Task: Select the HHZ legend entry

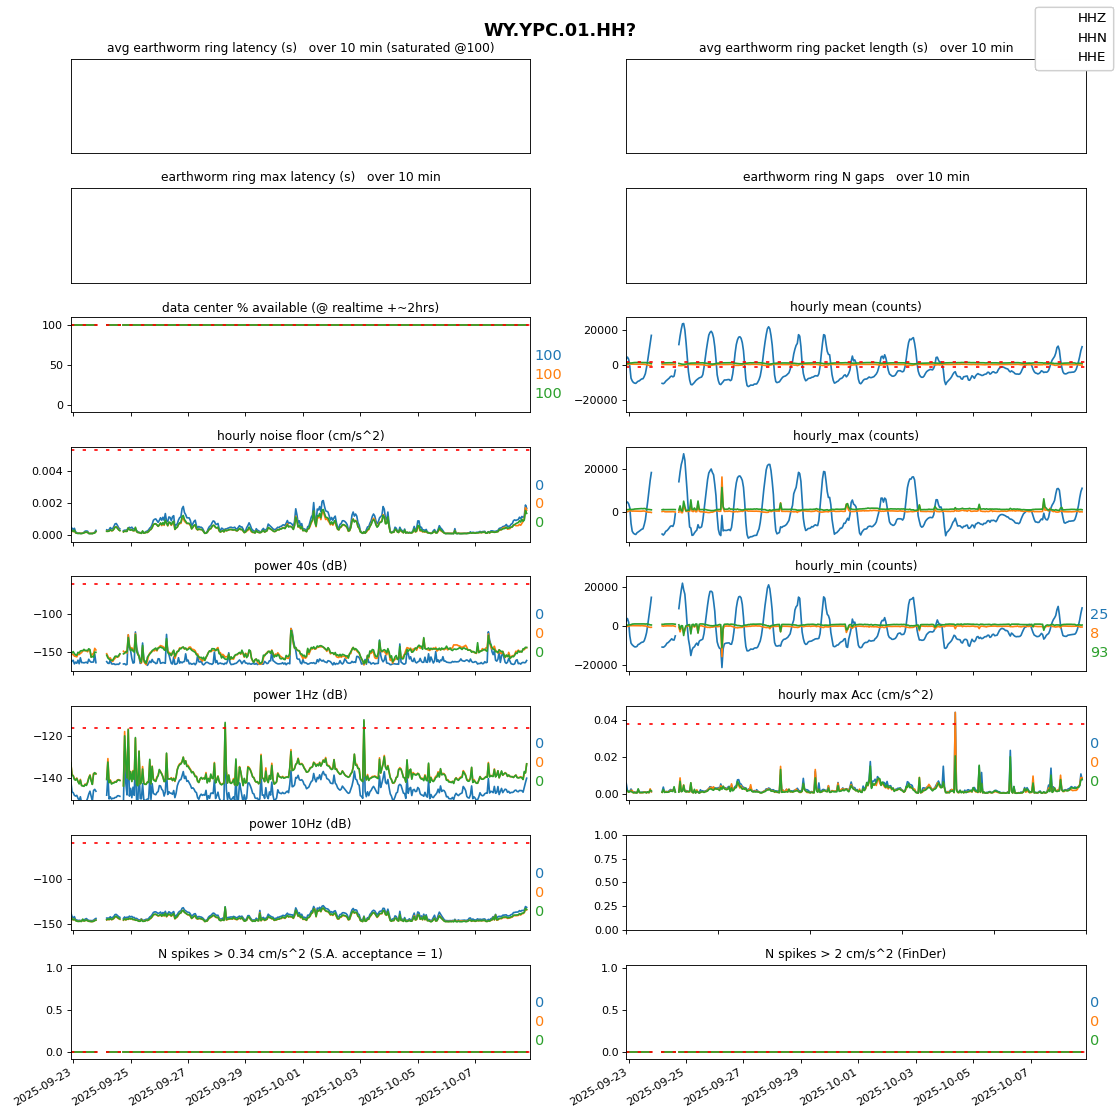Action: (1090, 18)
